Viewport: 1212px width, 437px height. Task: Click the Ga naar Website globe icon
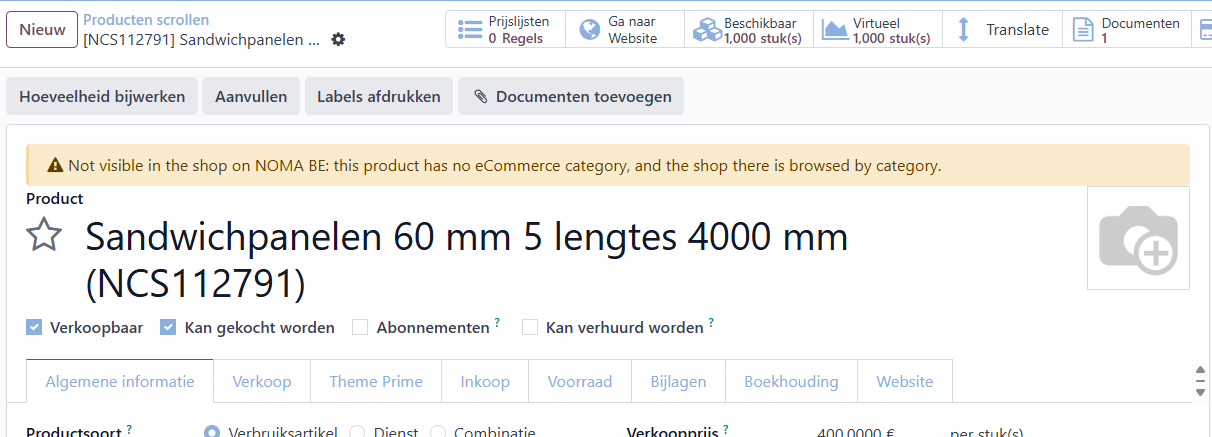tap(589, 30)
